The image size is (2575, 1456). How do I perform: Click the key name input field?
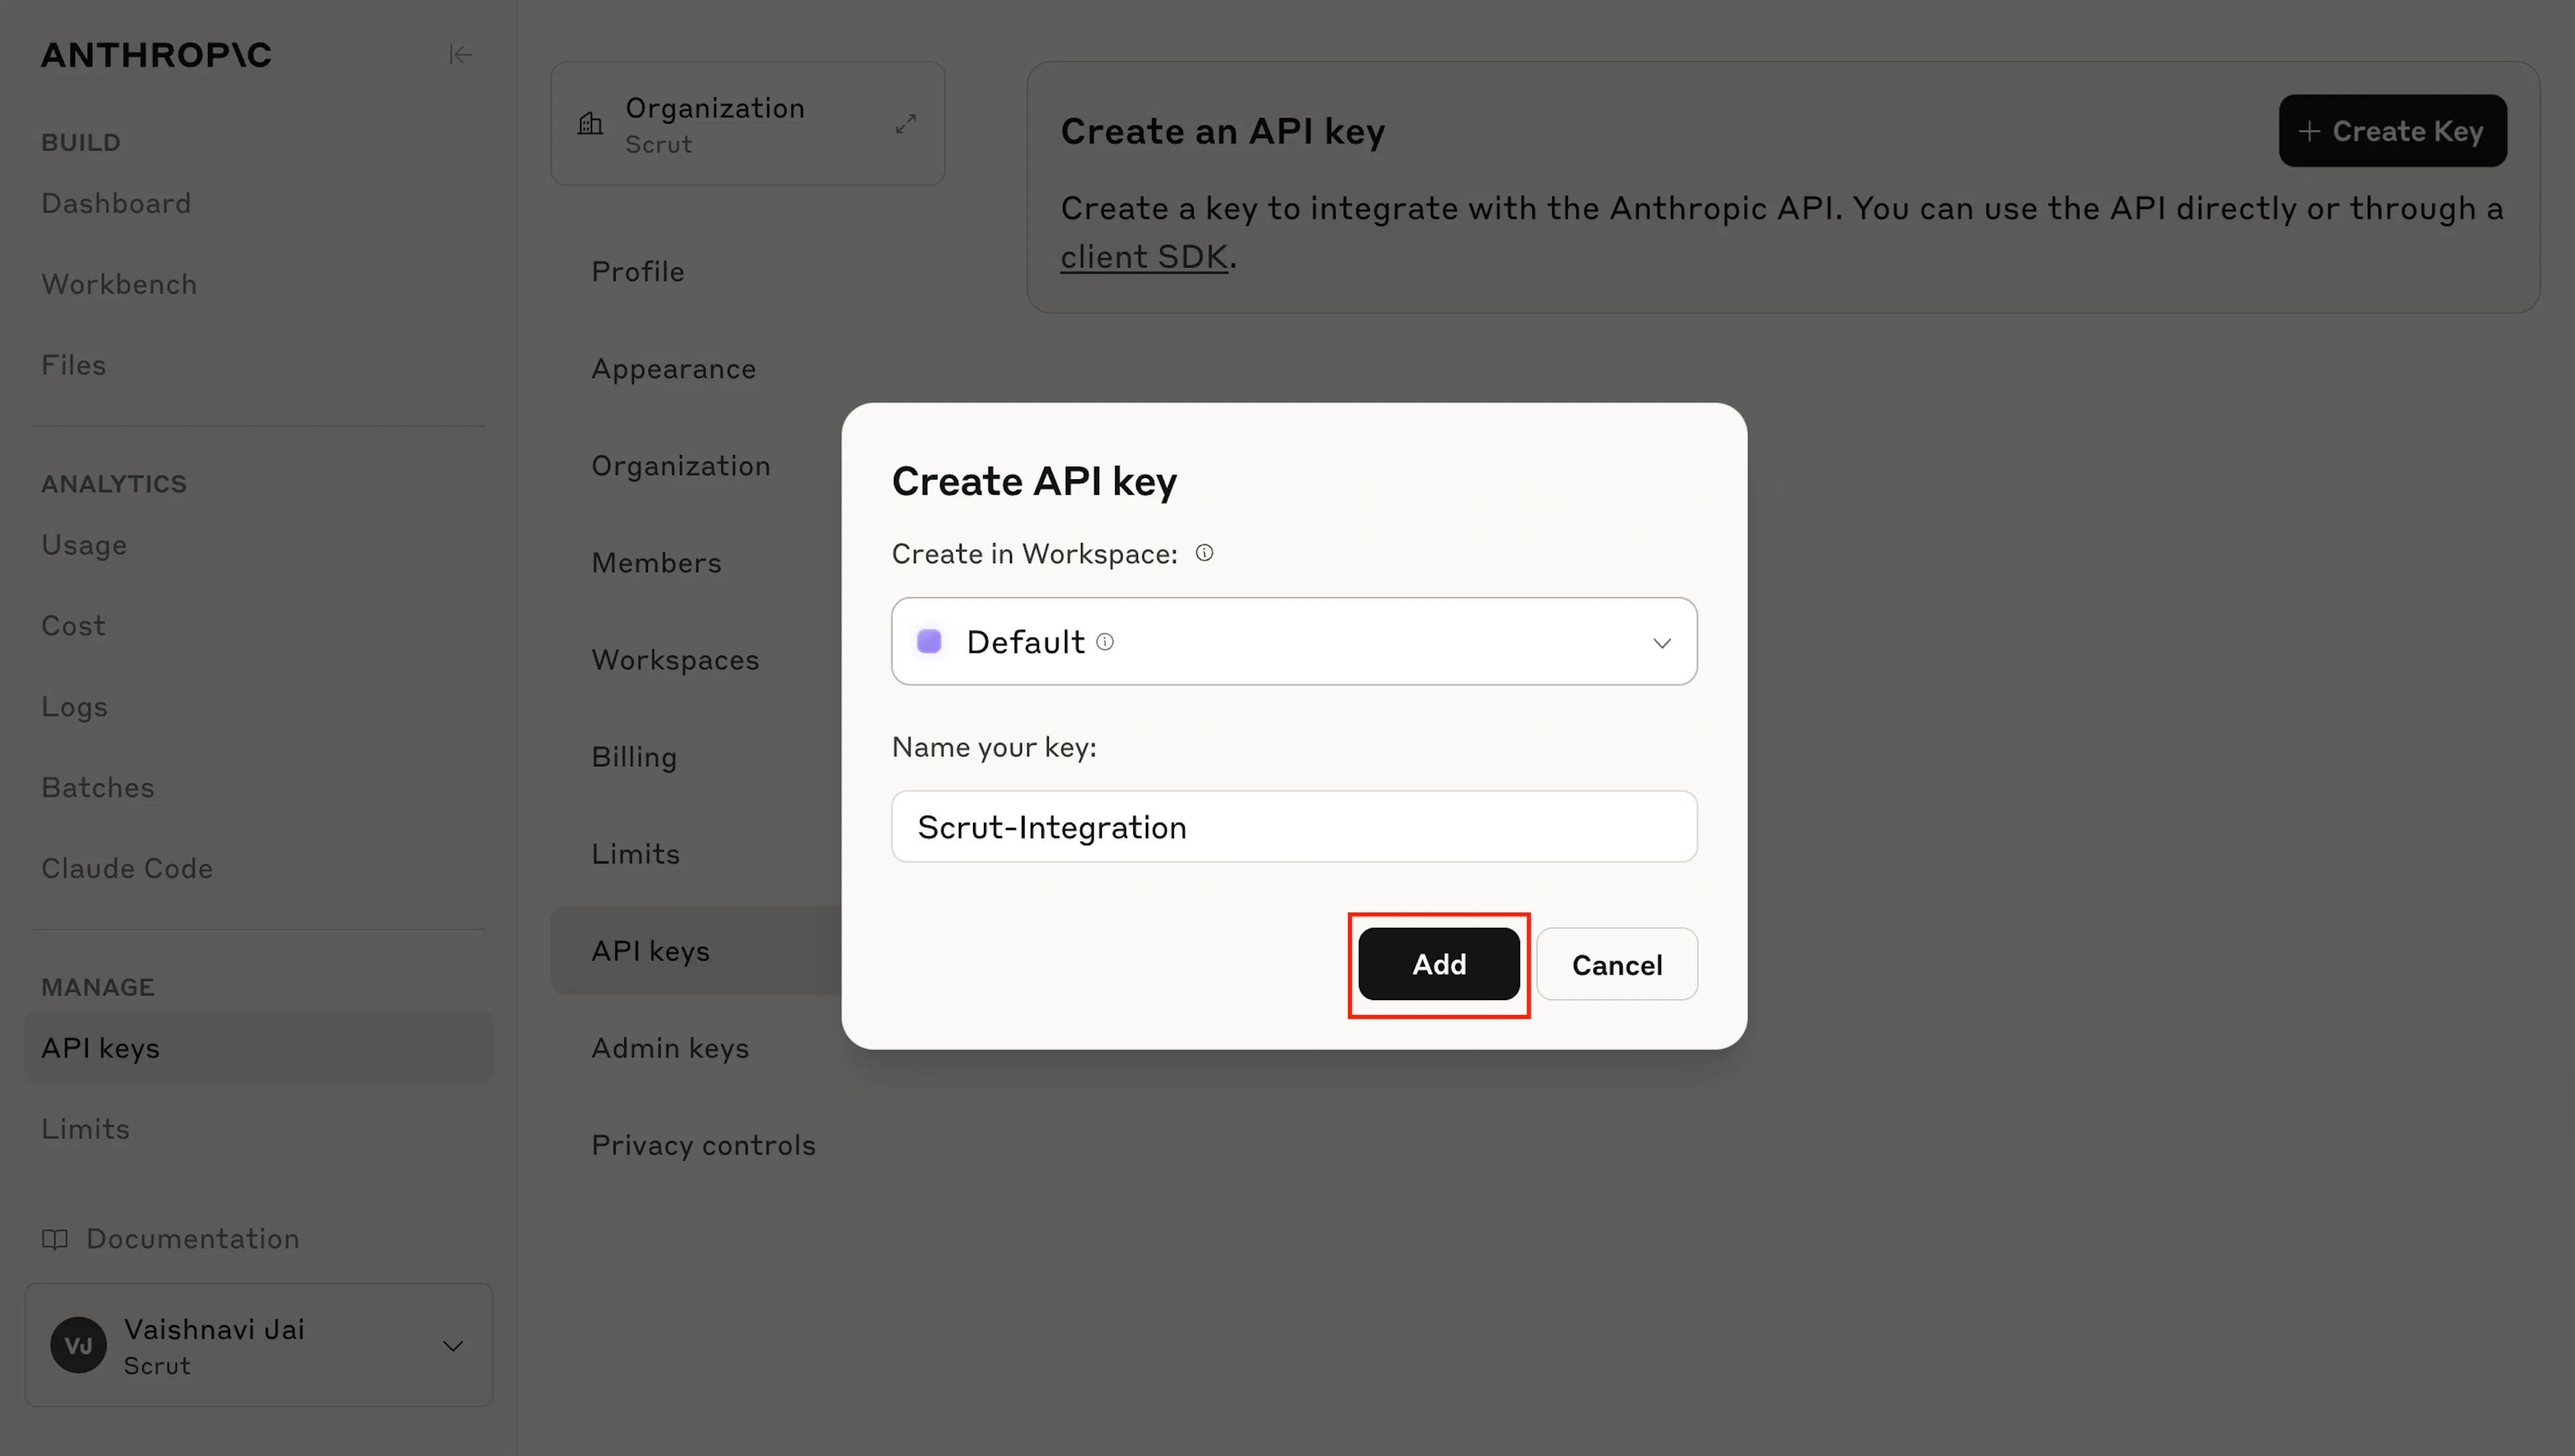point(1294,827)
